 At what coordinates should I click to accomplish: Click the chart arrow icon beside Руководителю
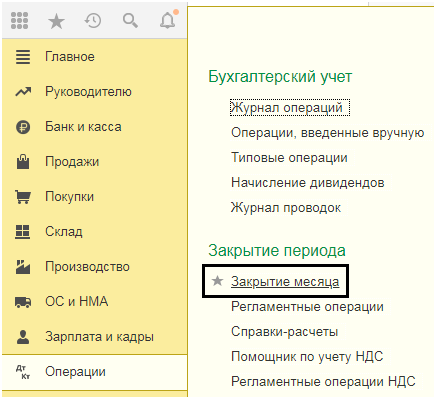23,92
